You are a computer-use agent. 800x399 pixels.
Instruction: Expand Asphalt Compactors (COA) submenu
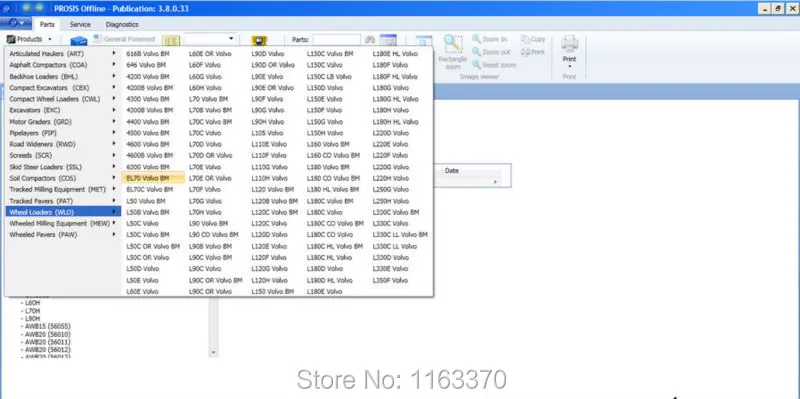click(62, 65)
